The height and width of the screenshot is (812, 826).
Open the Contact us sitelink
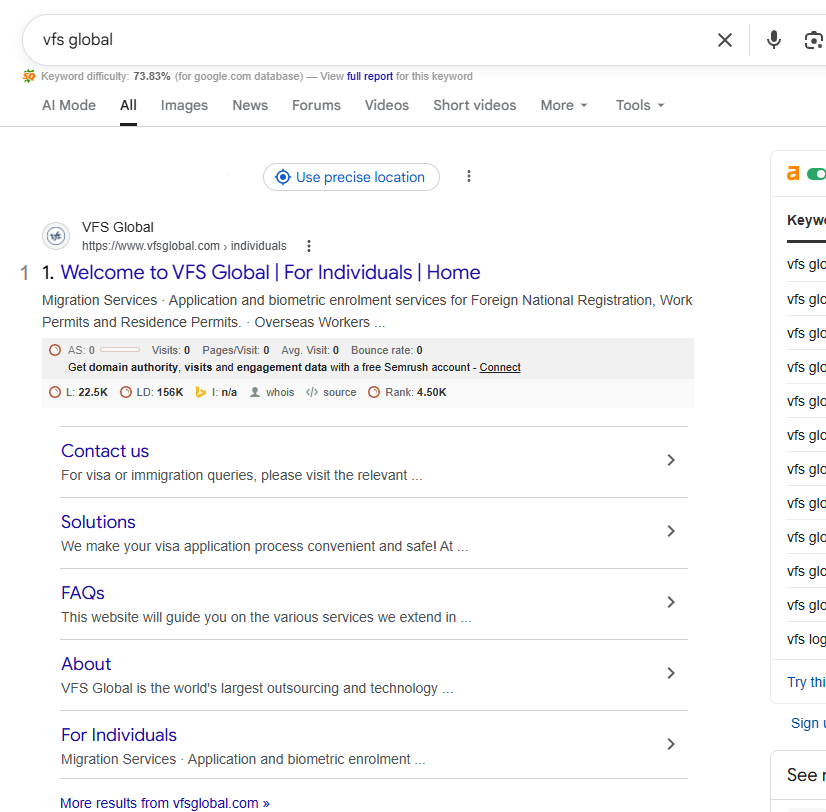[105, 451]
